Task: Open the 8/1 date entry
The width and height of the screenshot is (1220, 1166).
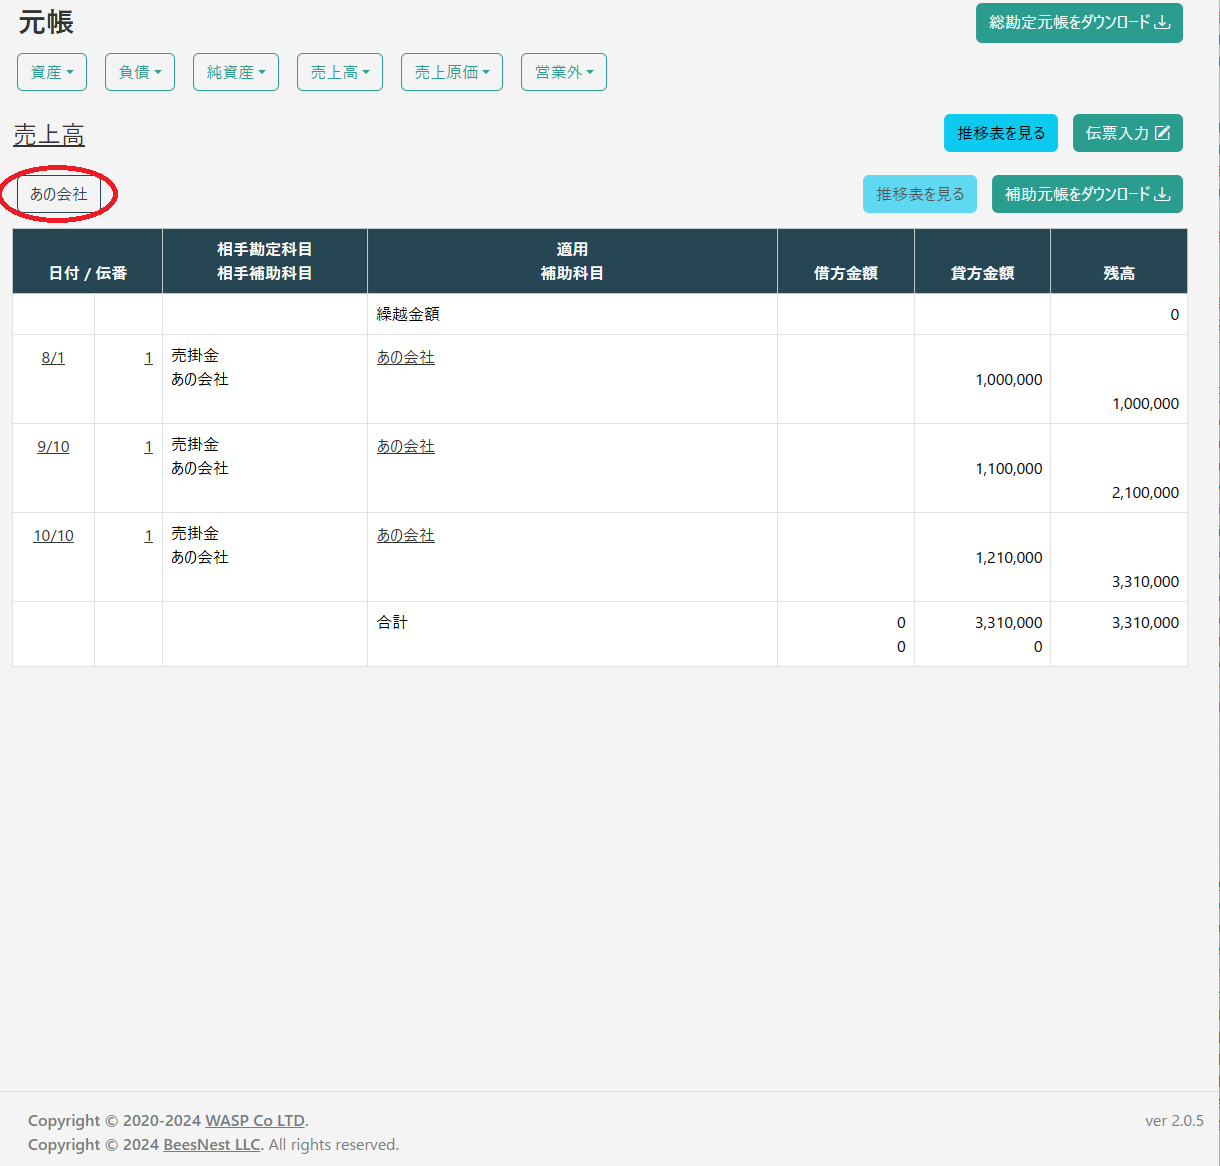Action: [53, 358]
